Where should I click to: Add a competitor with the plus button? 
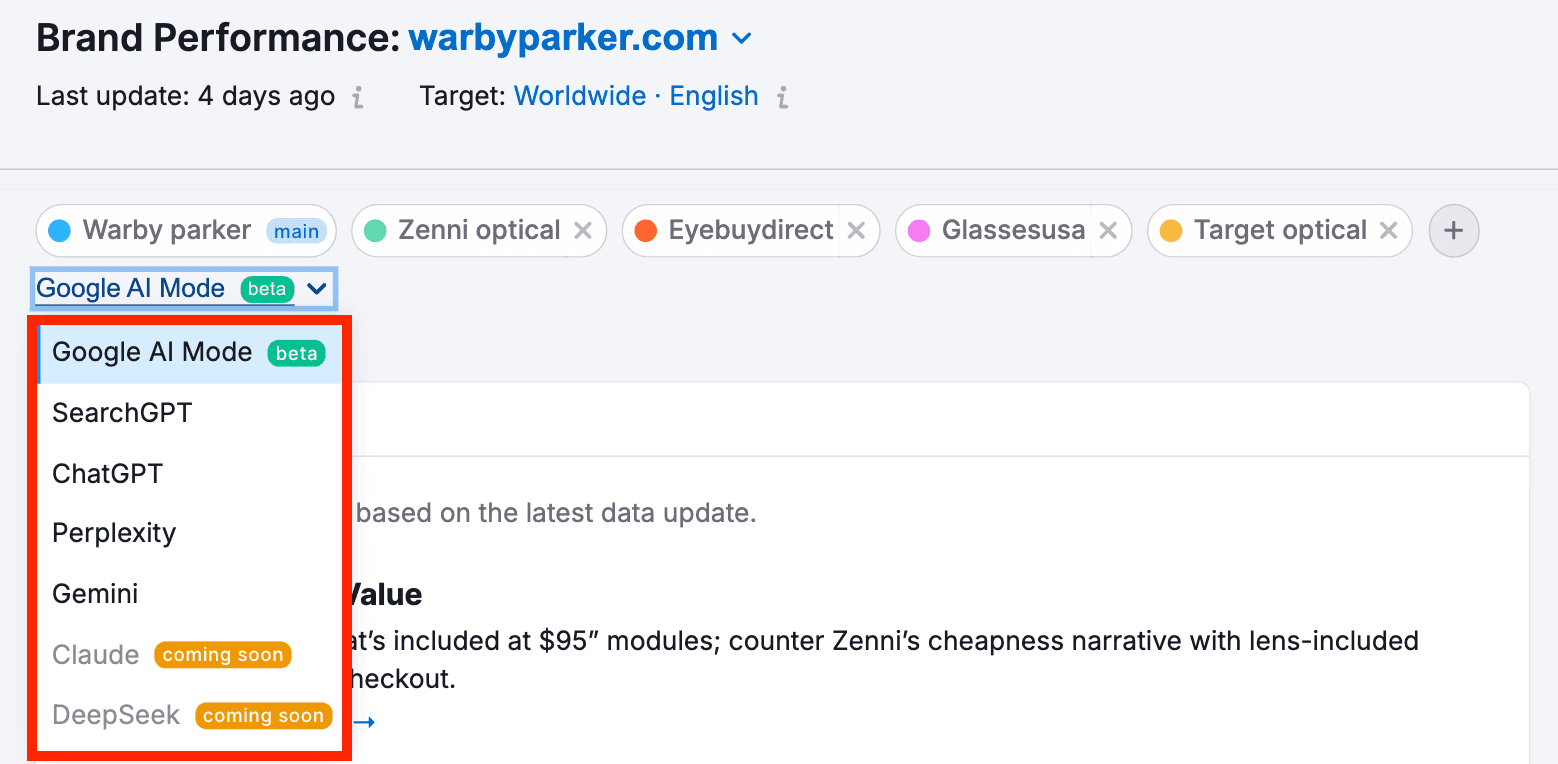coord(1453,231)
